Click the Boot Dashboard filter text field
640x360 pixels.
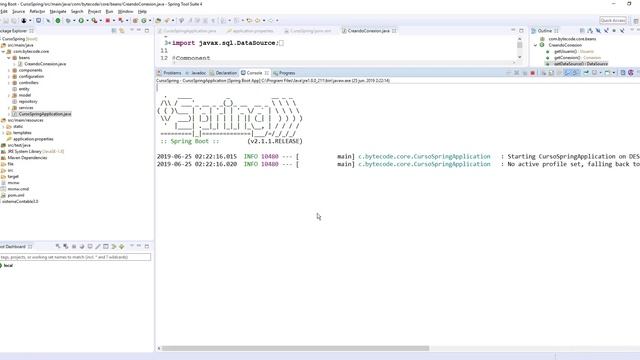[x=75, y=257]
